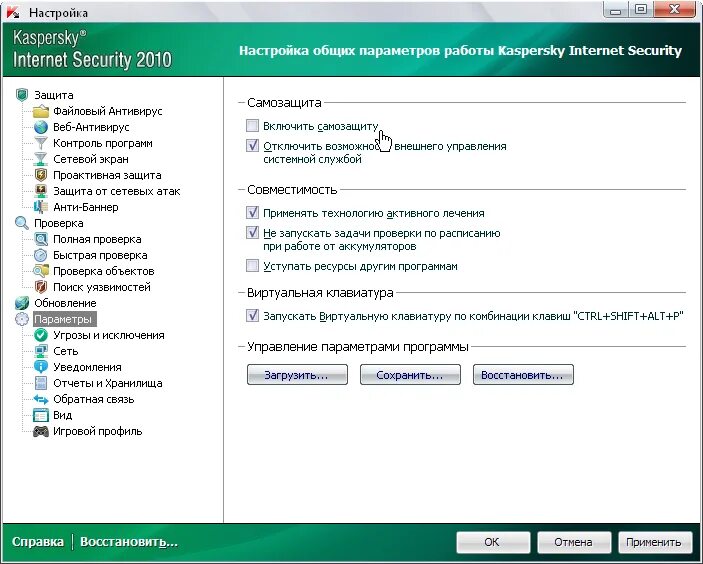Click the Уведомления info icon
The image size is (703, 564).
point(41,367)
